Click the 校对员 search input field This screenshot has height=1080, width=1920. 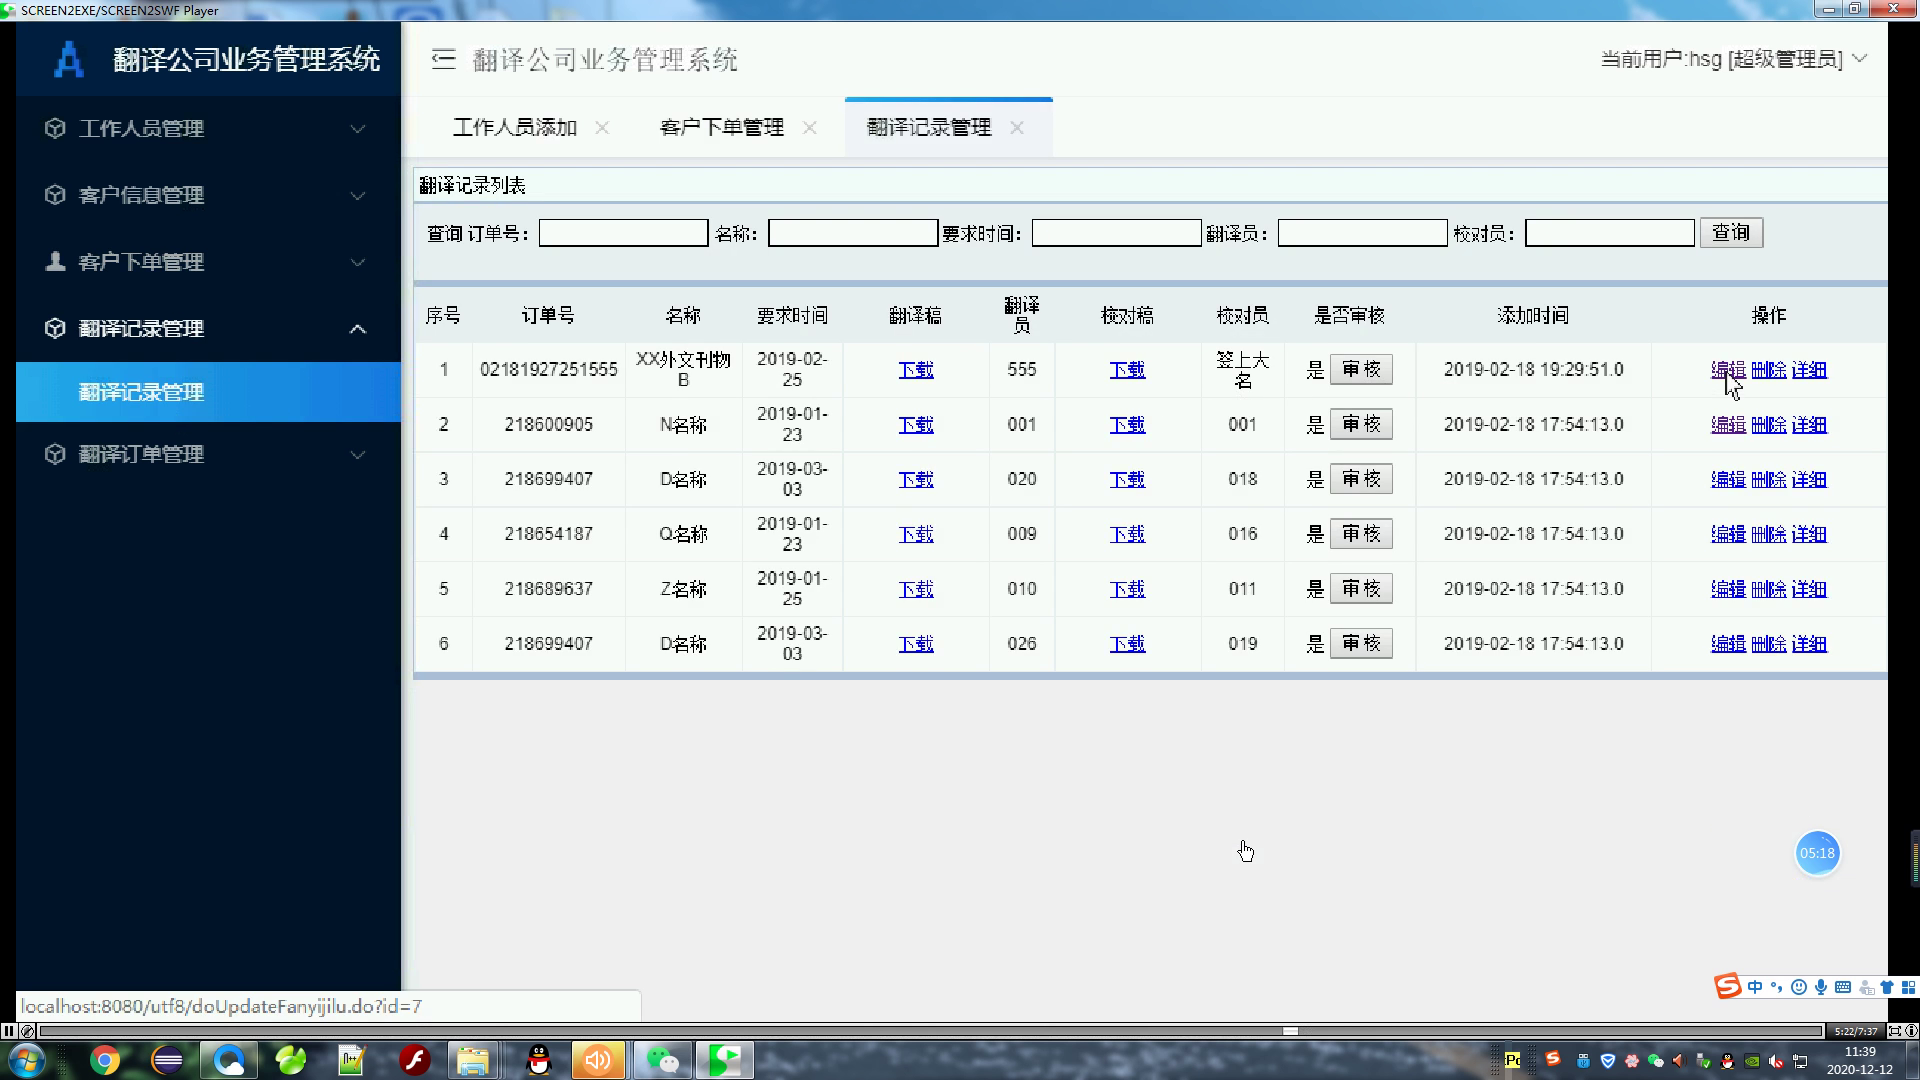pos(1609,233)
